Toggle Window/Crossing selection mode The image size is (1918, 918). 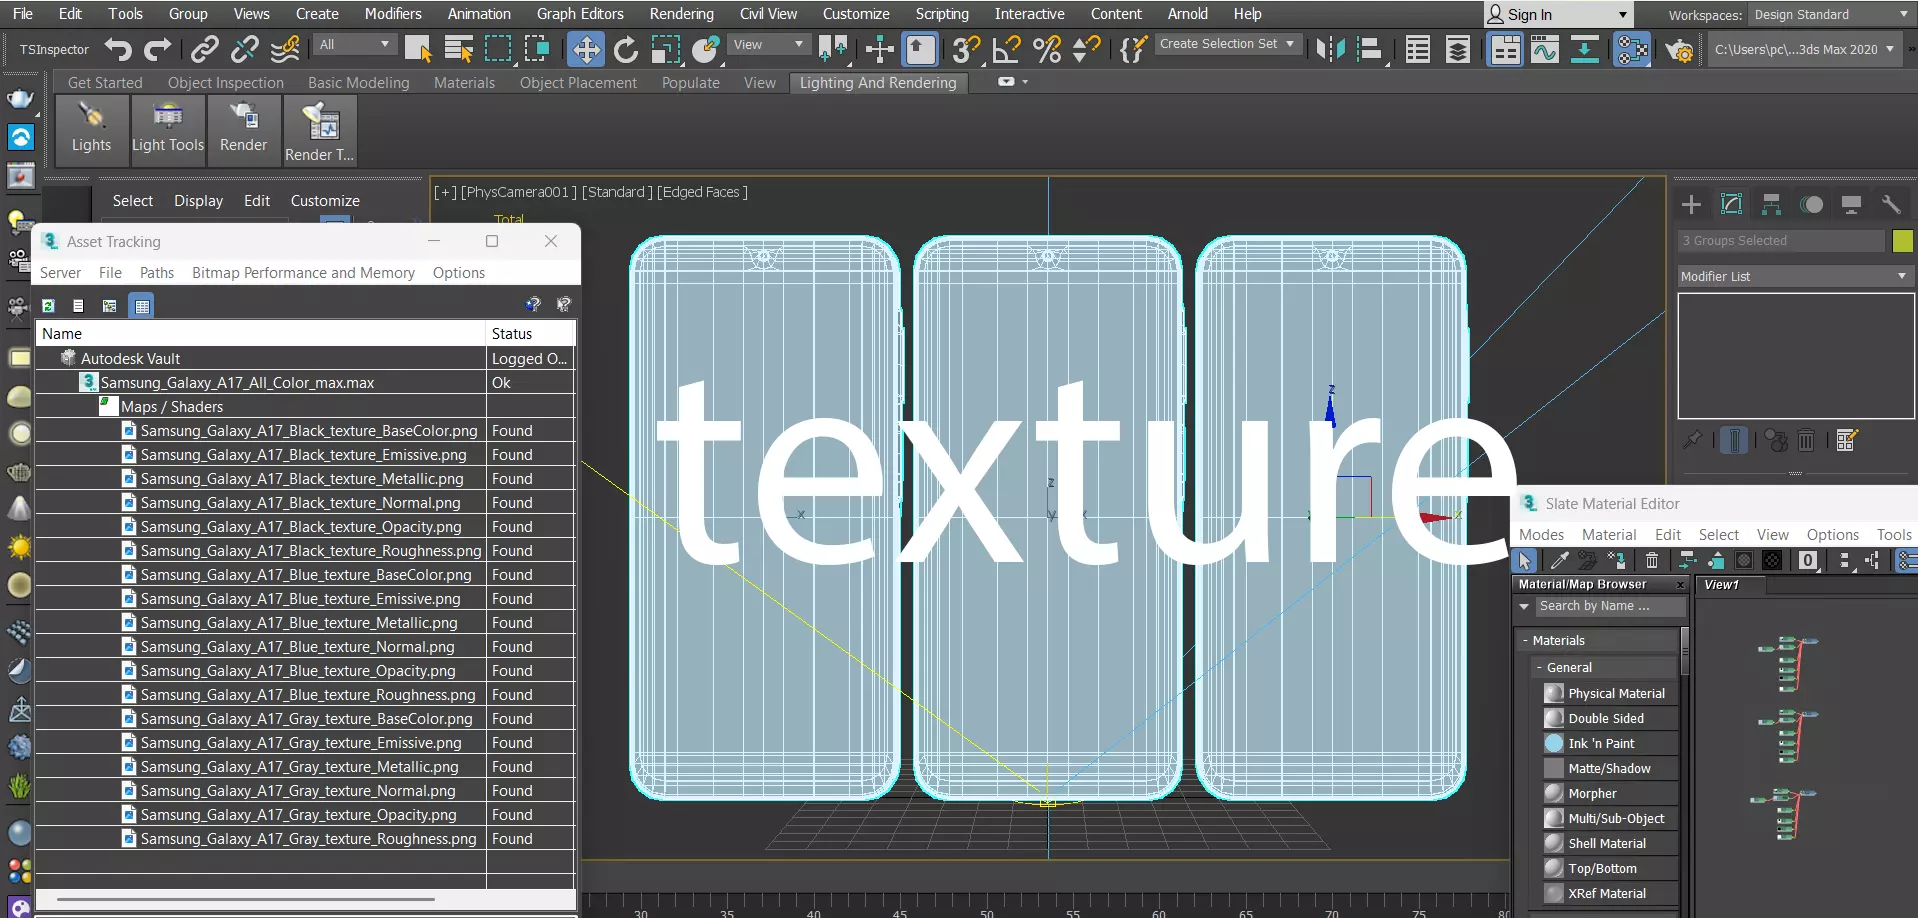pyautogui.click(x=538, y=49)
